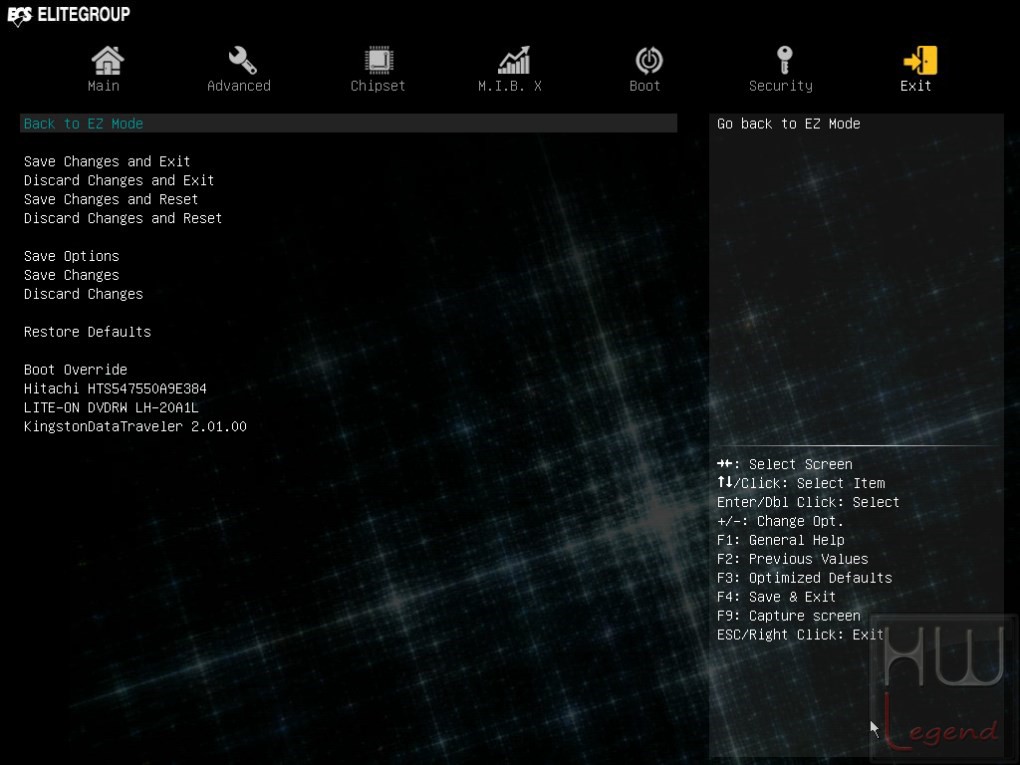Select Discard Changes and Reset

pos(123,218)
